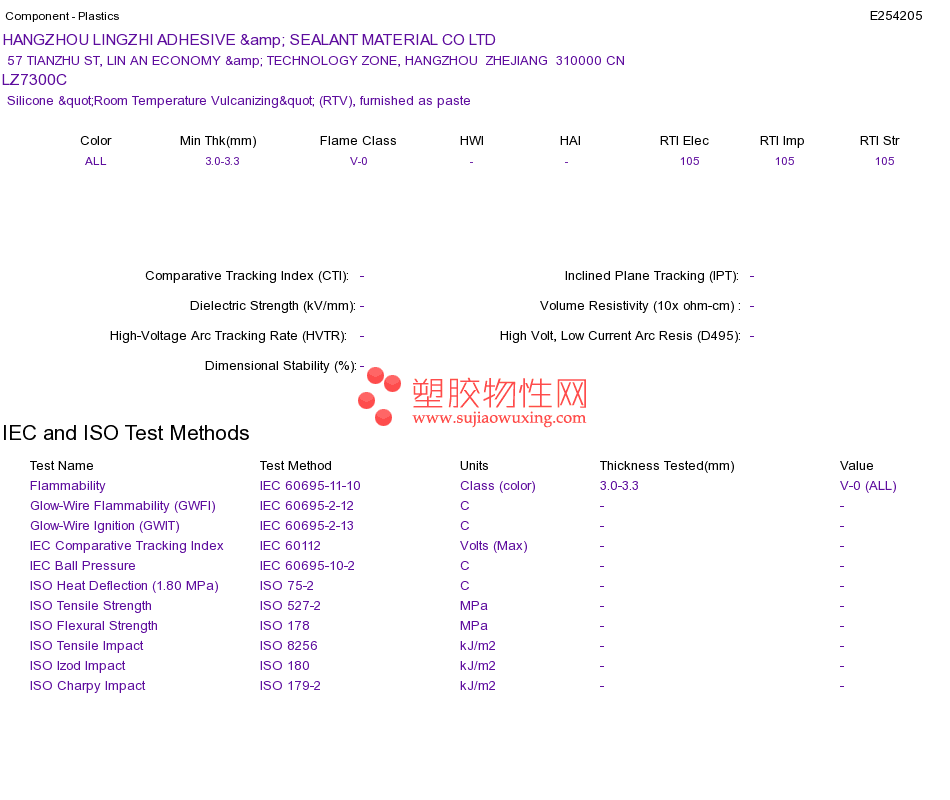Click the HWI column header
Screen dimensions: 950x800
(471, 141)
